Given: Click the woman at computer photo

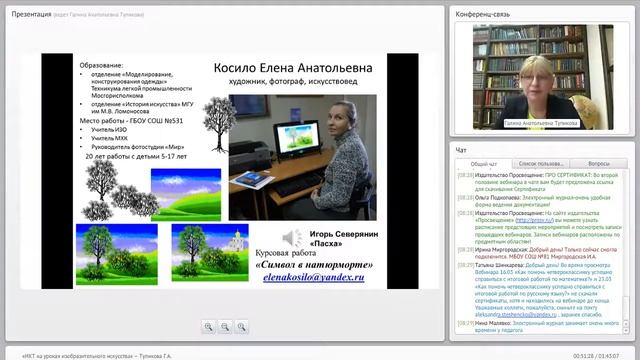Looking at the screenshot, I should (302, 158).
